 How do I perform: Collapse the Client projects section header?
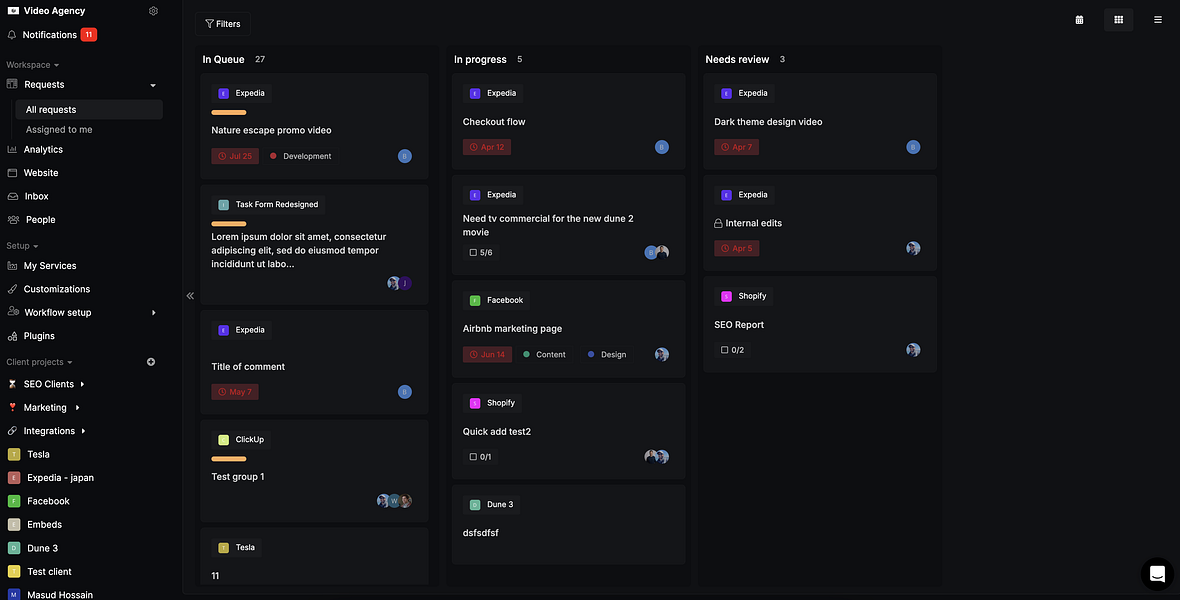(39, 362)
